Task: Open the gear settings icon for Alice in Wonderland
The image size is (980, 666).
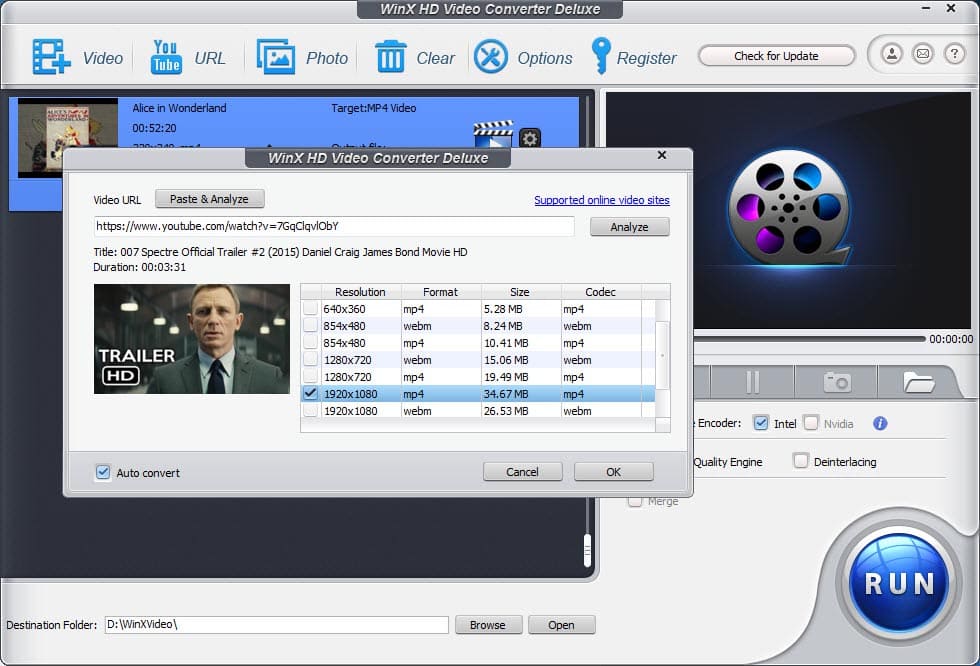Action: click(x=530, y=138)
